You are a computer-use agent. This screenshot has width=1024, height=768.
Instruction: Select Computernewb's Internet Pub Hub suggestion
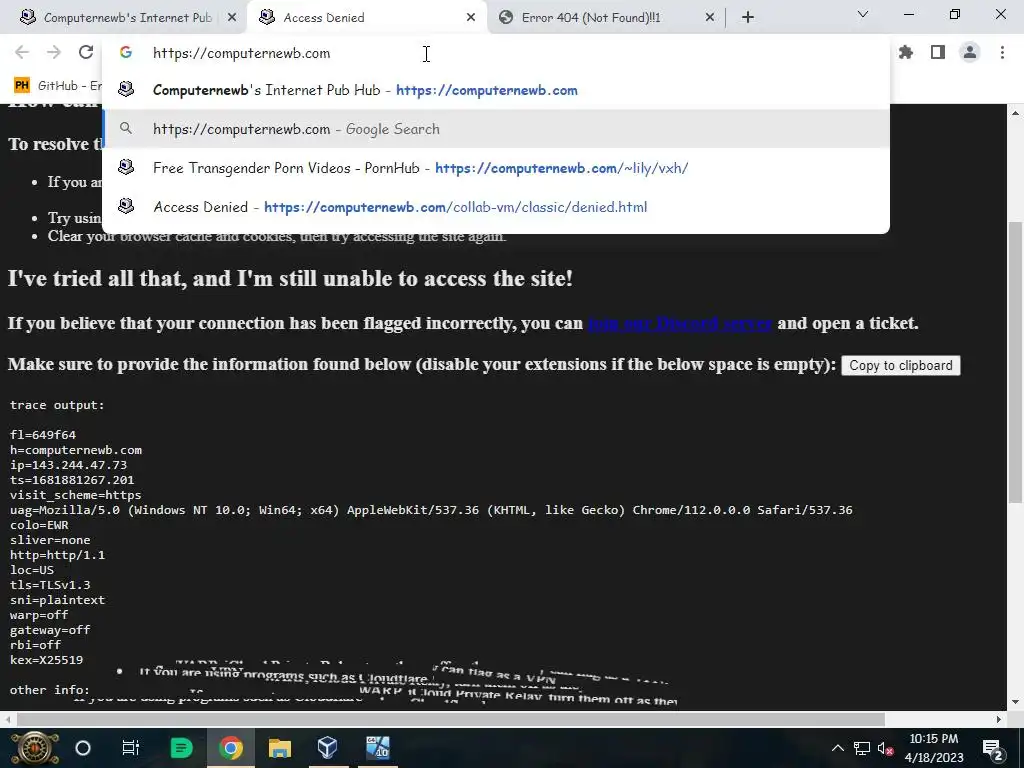click(496, 90)
